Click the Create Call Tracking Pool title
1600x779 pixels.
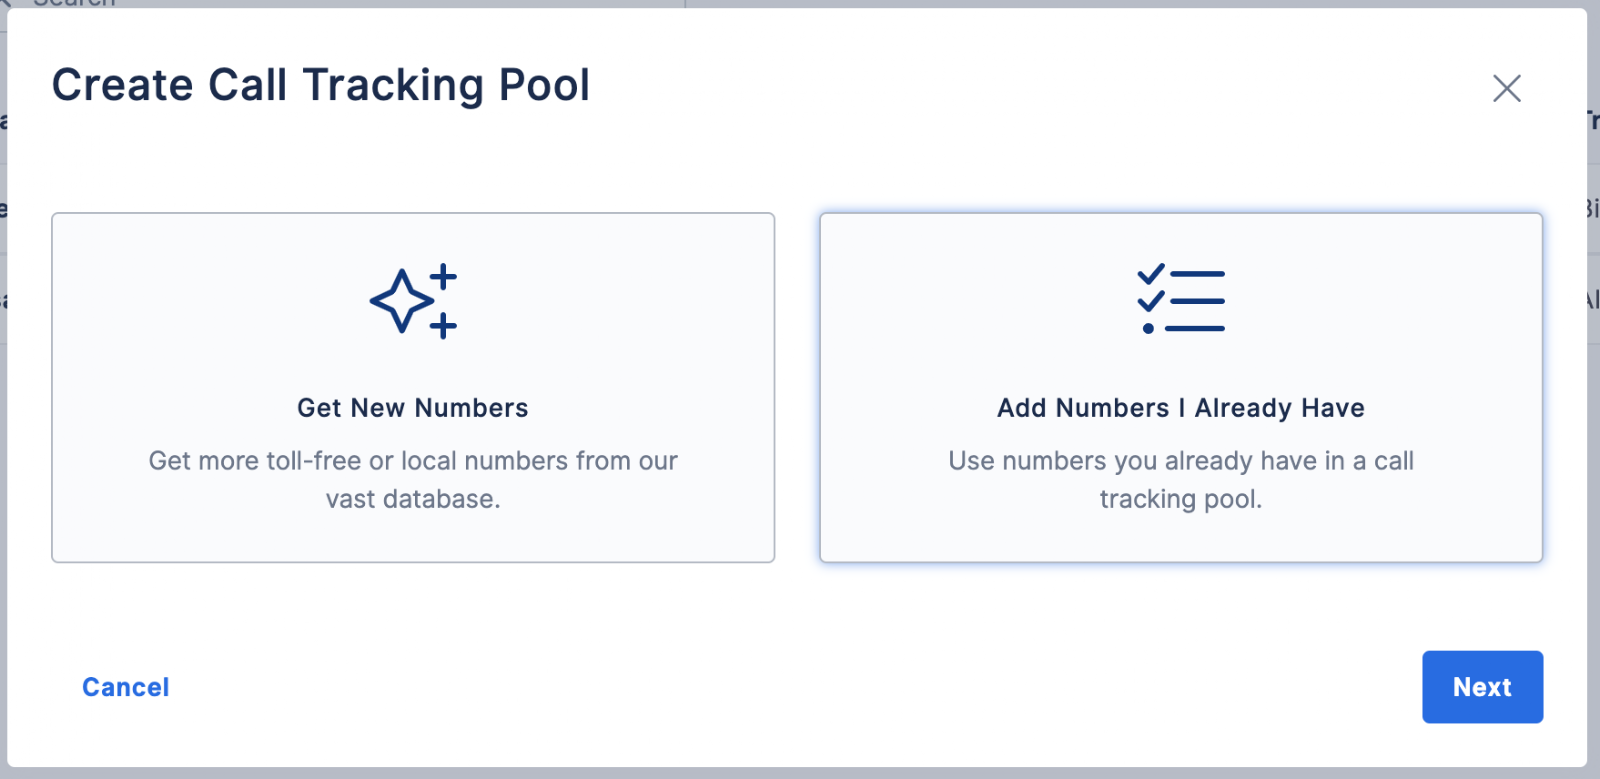pyautogui.click(x=321, y=85)
